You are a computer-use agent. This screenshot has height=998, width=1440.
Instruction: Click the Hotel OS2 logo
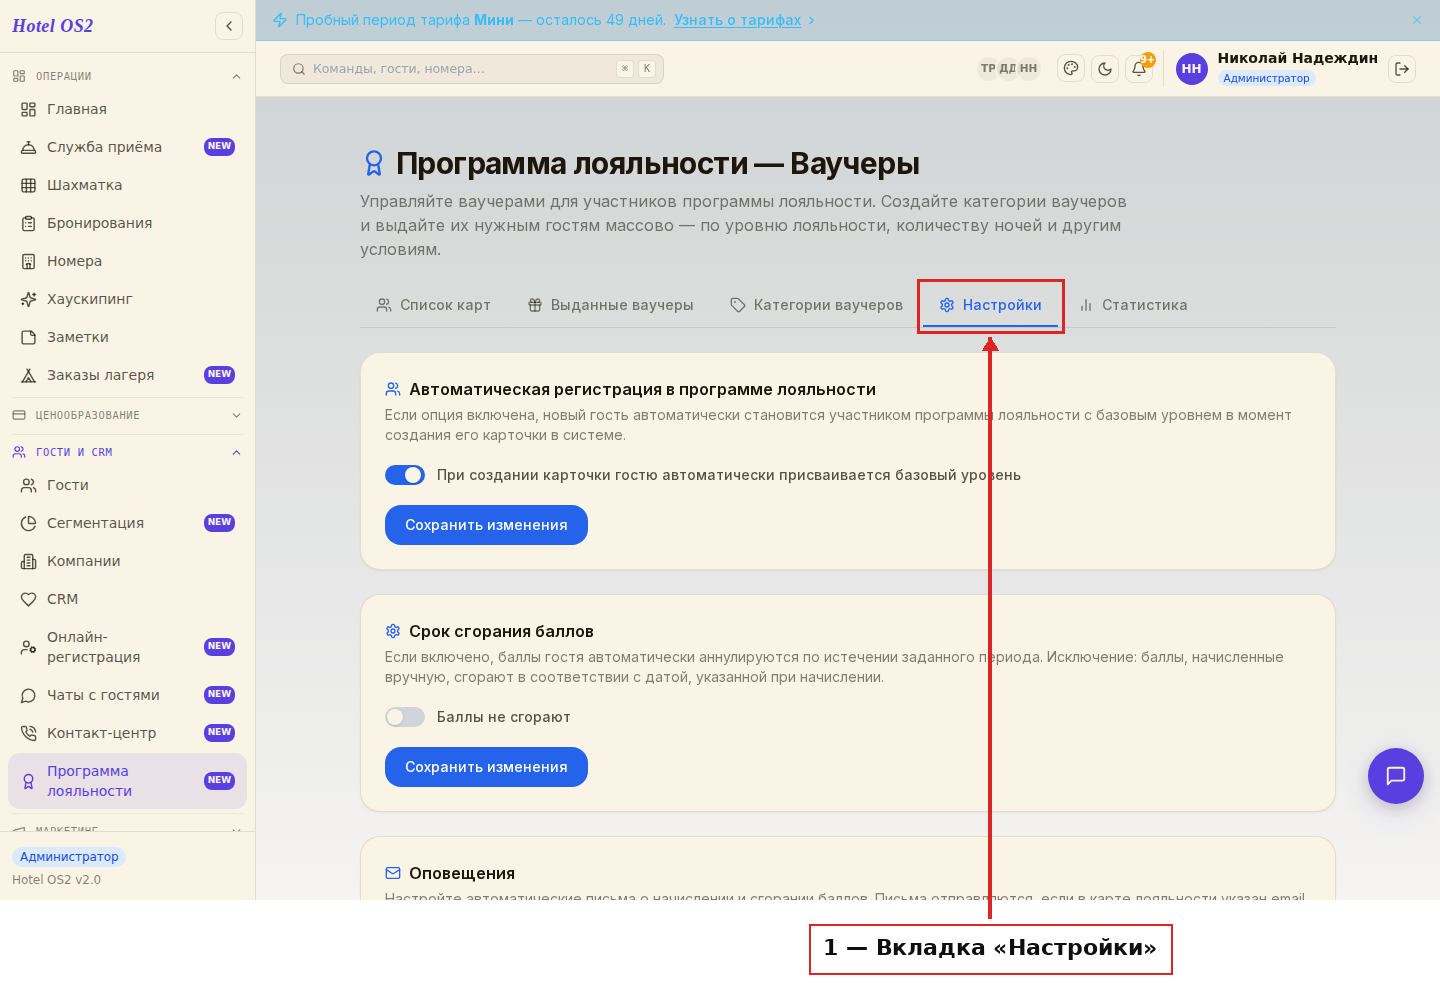click(x=53, y=26)
